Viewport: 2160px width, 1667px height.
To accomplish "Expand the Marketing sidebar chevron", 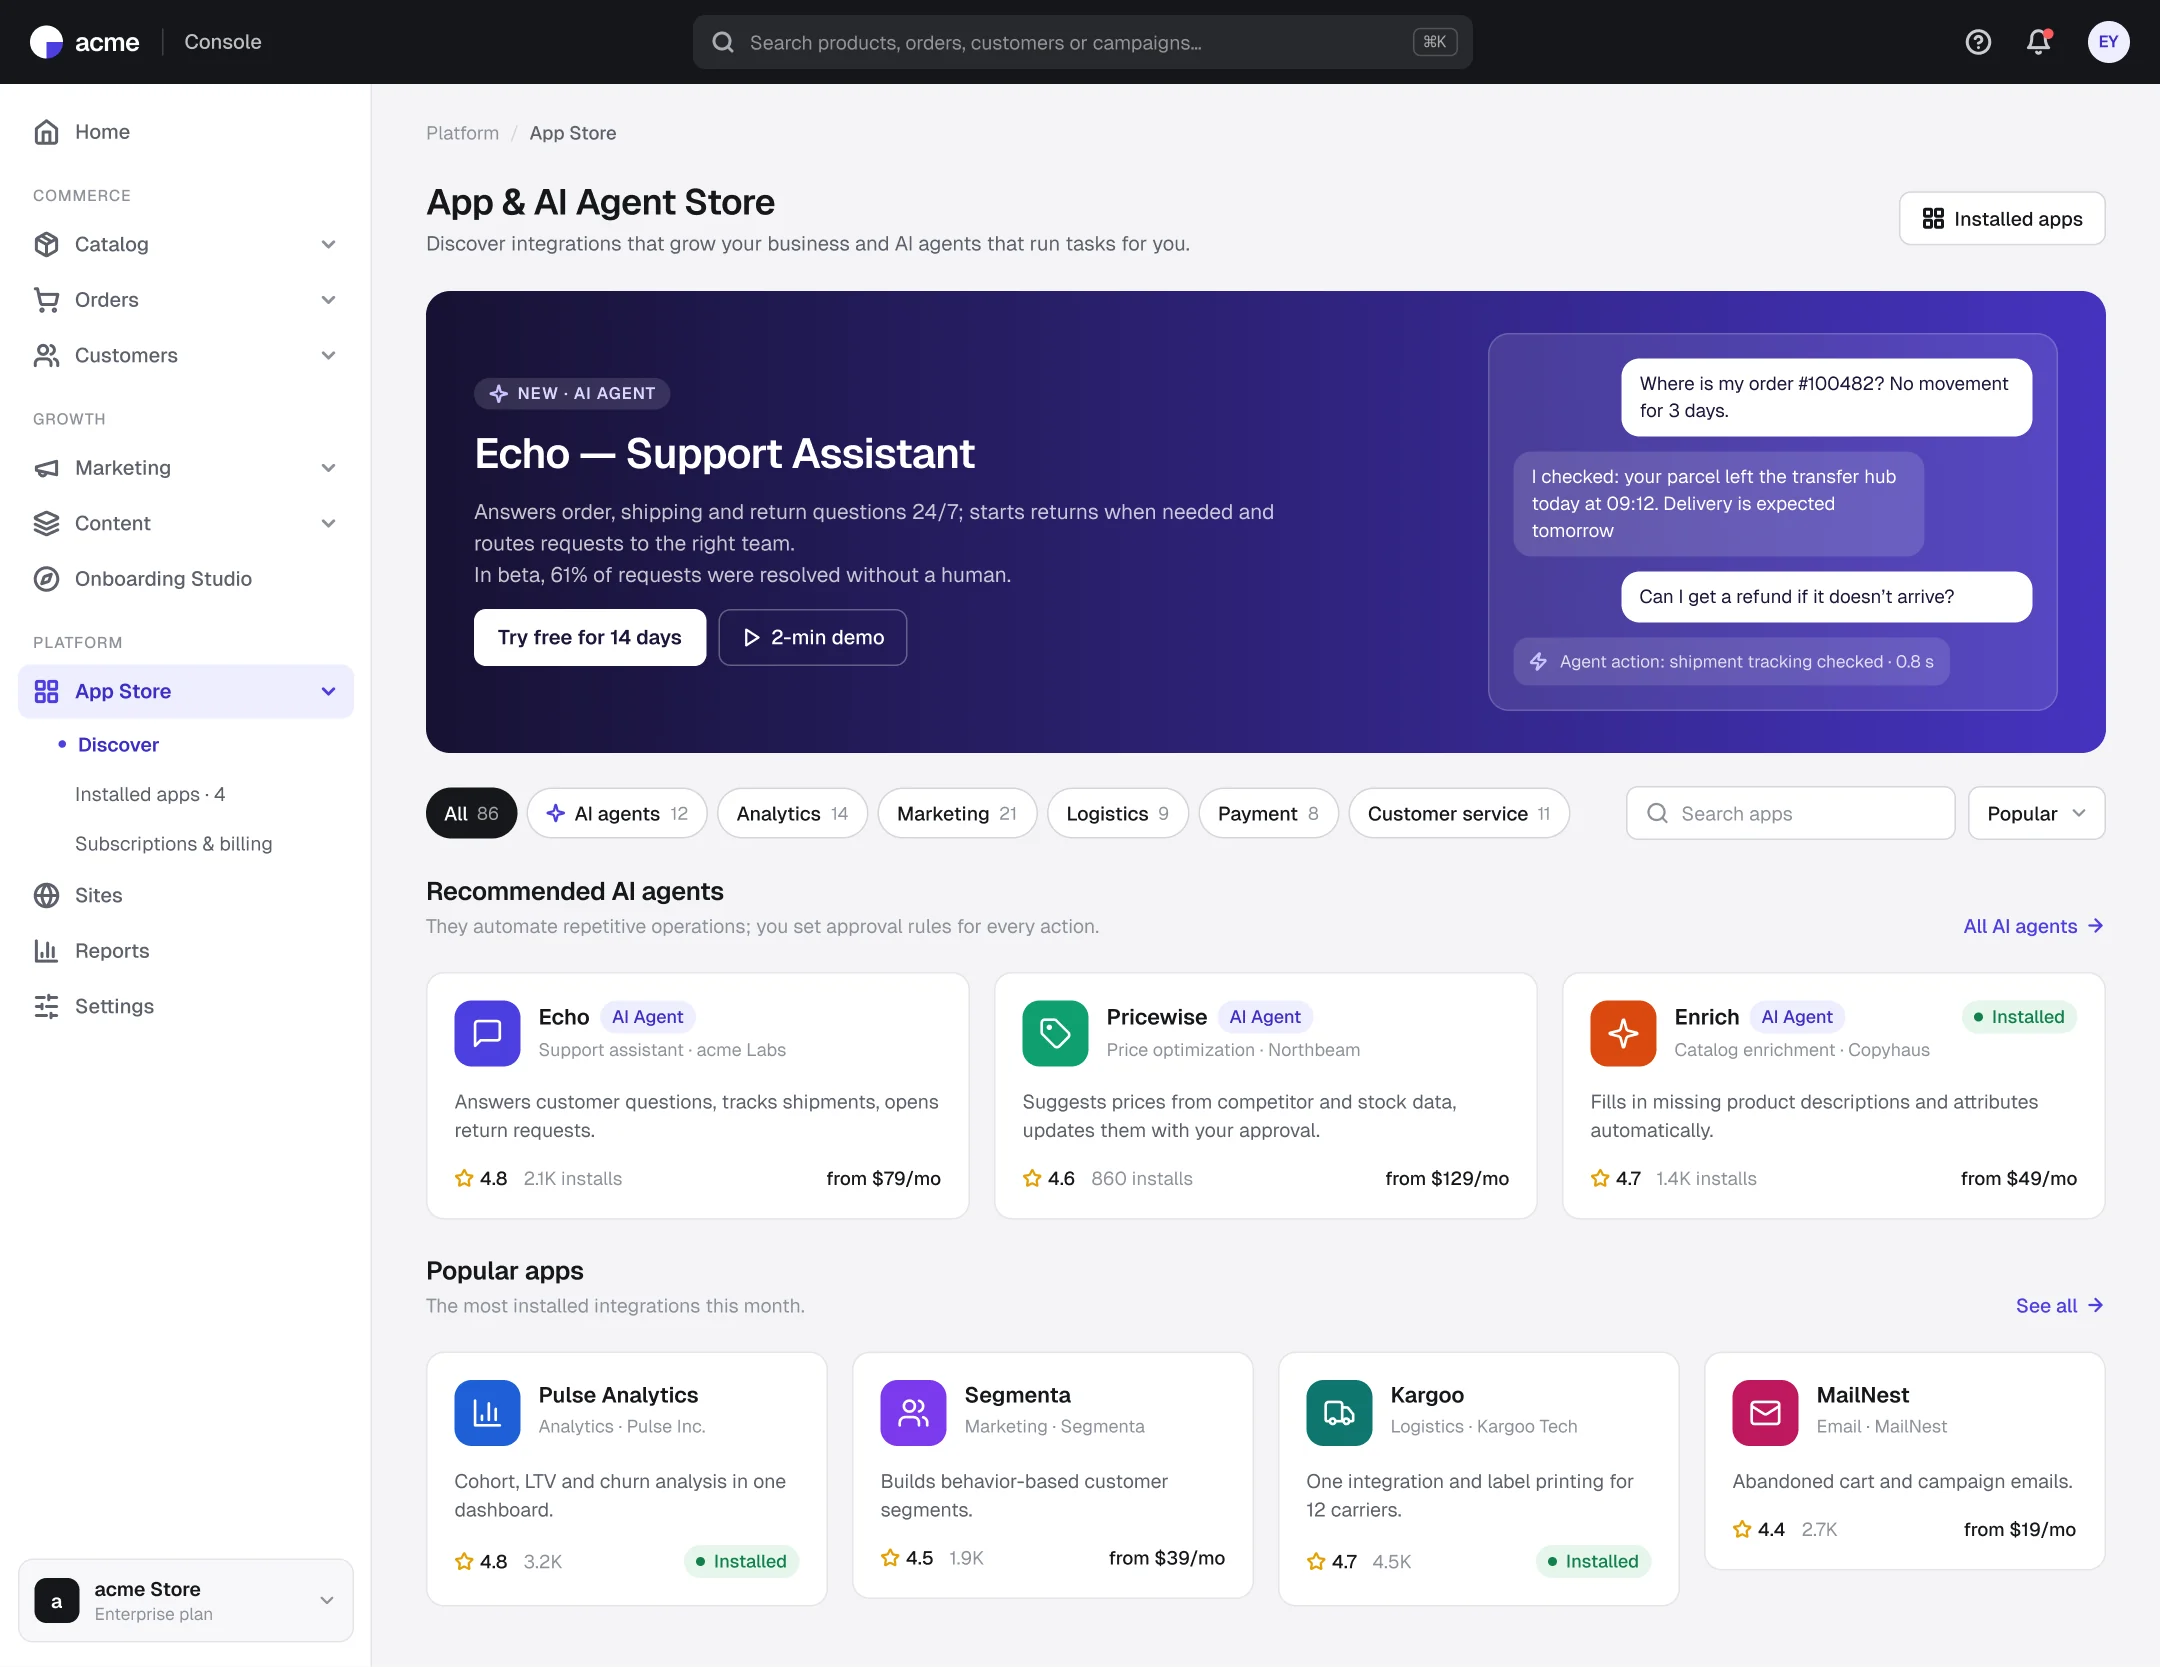I will click(328, 468).
